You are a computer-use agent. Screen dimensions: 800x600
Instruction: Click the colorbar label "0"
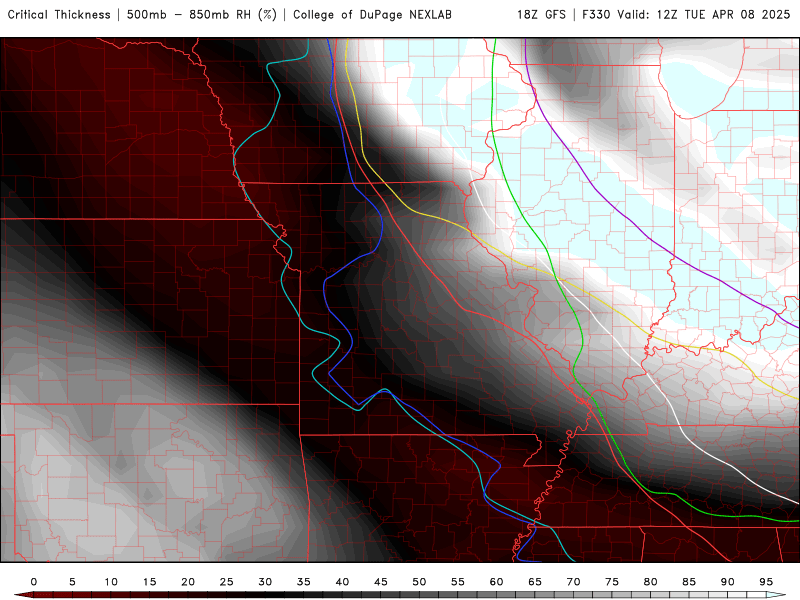(x=34, y=582)
